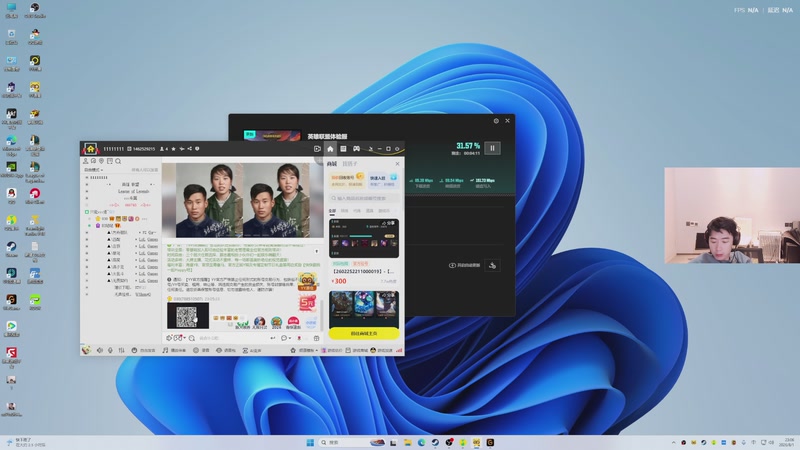Viewport: 800px width, 450px height.
Task: Click the speech bubble icon in chat bar
Action: tap(284, 338)
